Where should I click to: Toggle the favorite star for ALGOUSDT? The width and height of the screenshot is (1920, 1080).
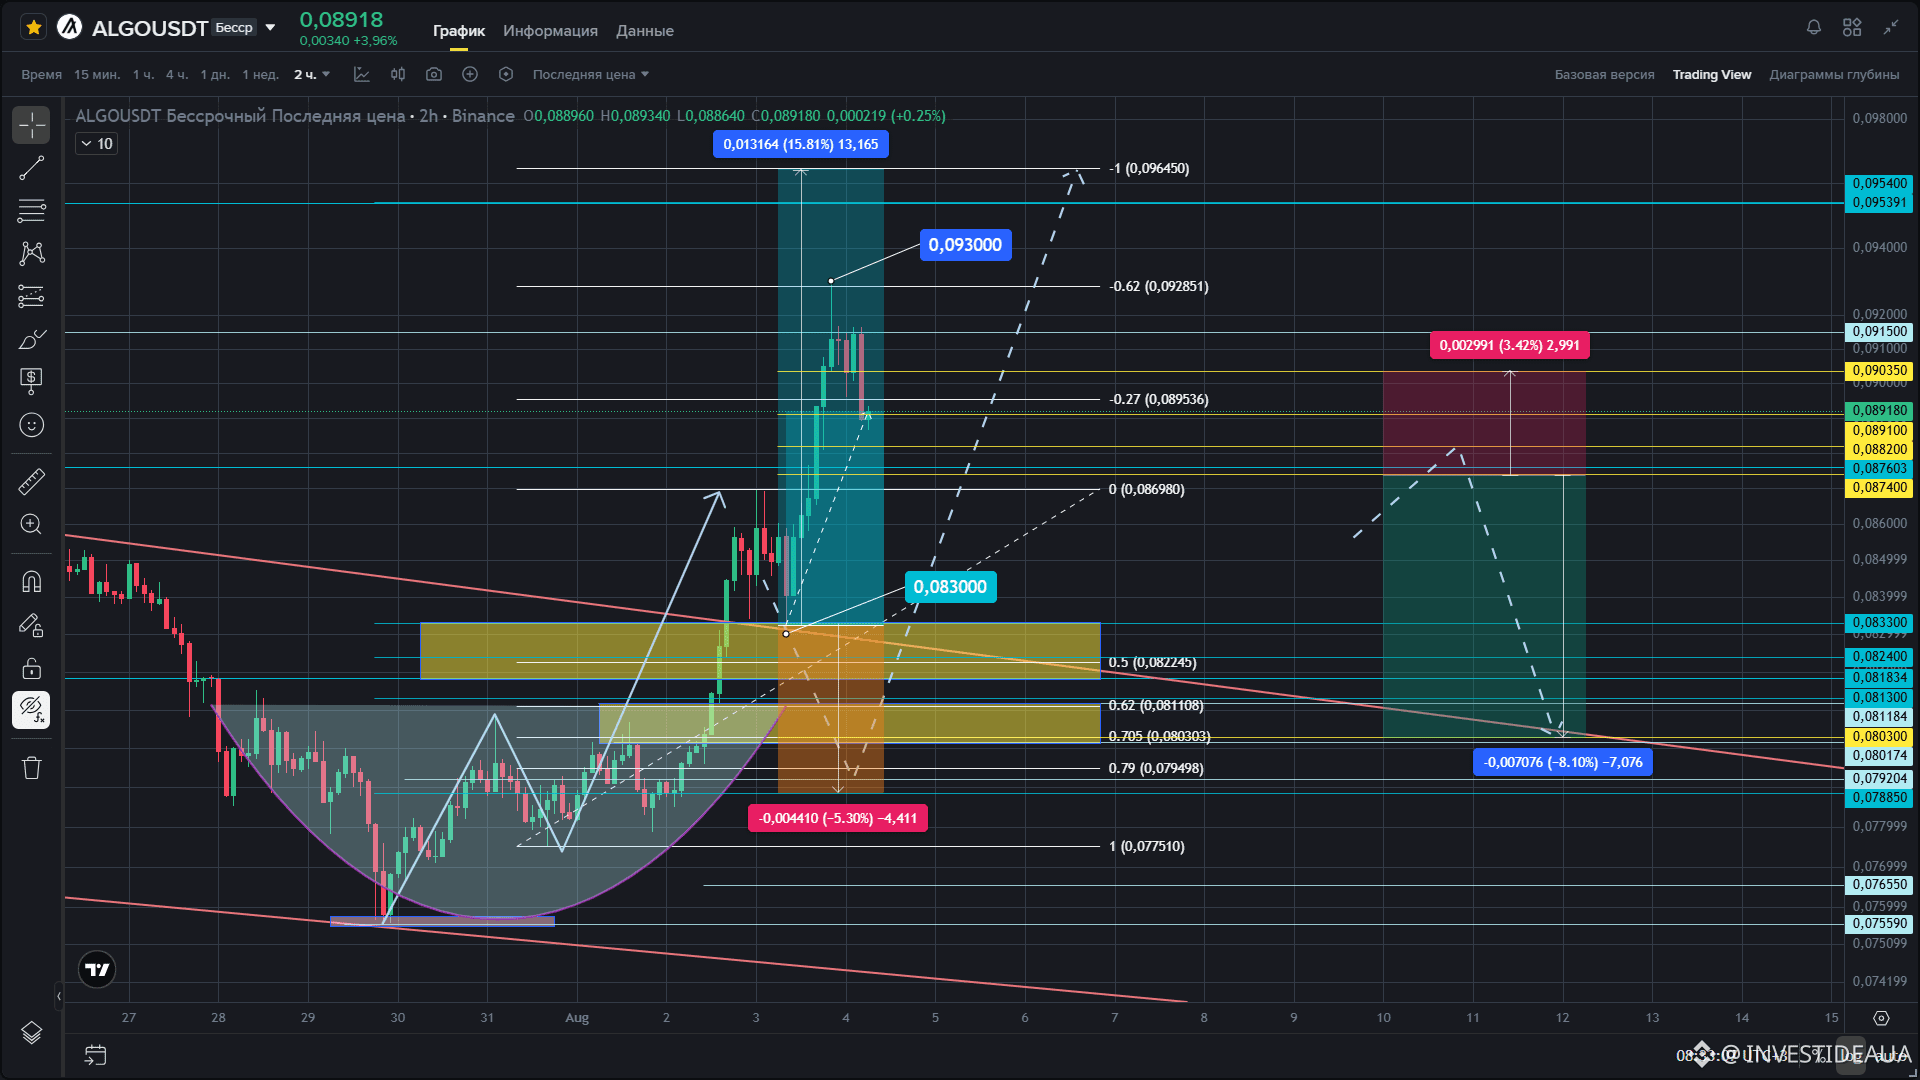click(x=33, y=28)
